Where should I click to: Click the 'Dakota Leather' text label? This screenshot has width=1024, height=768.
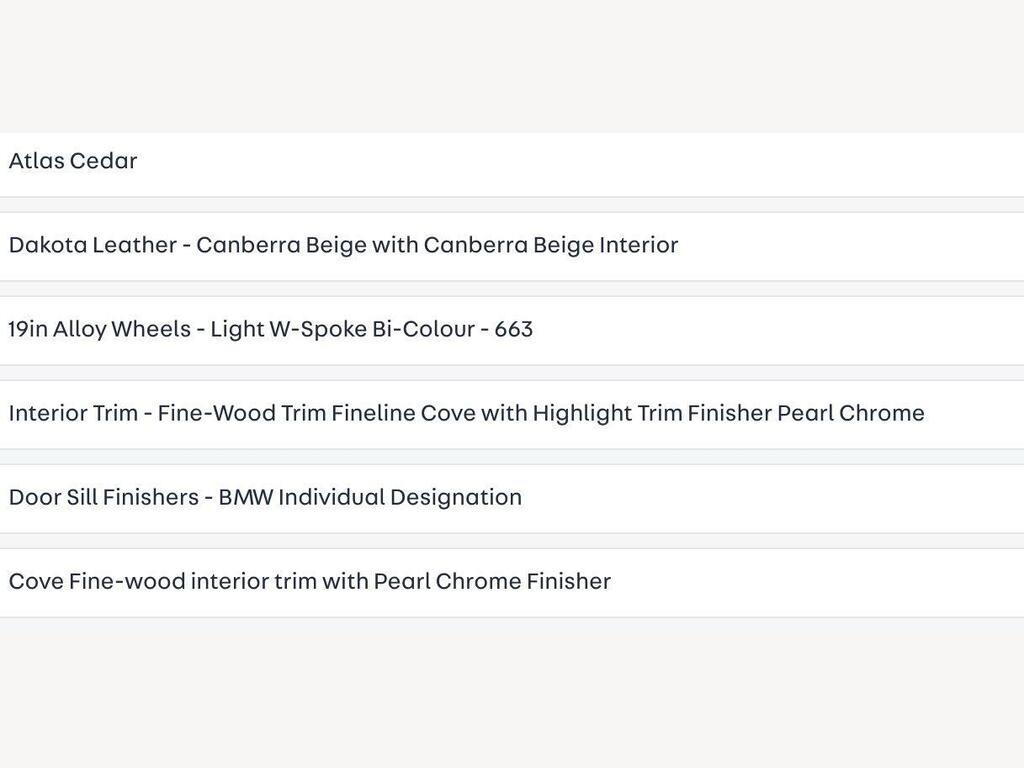[93, 245]
